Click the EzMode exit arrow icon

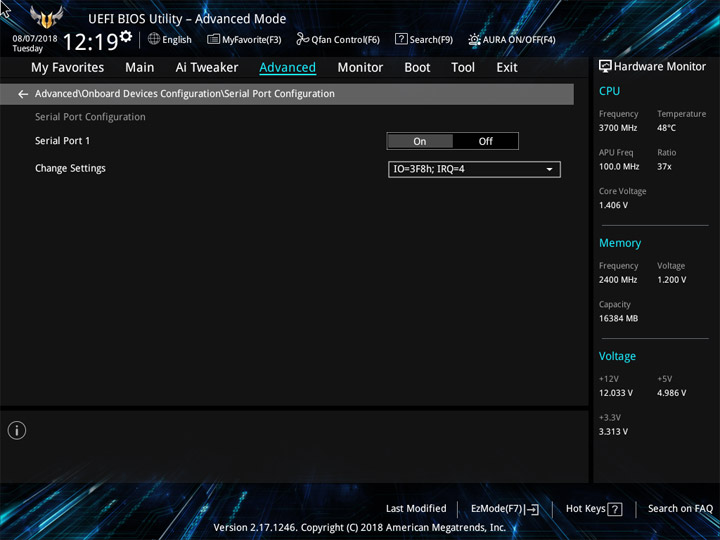coord(532,509)
